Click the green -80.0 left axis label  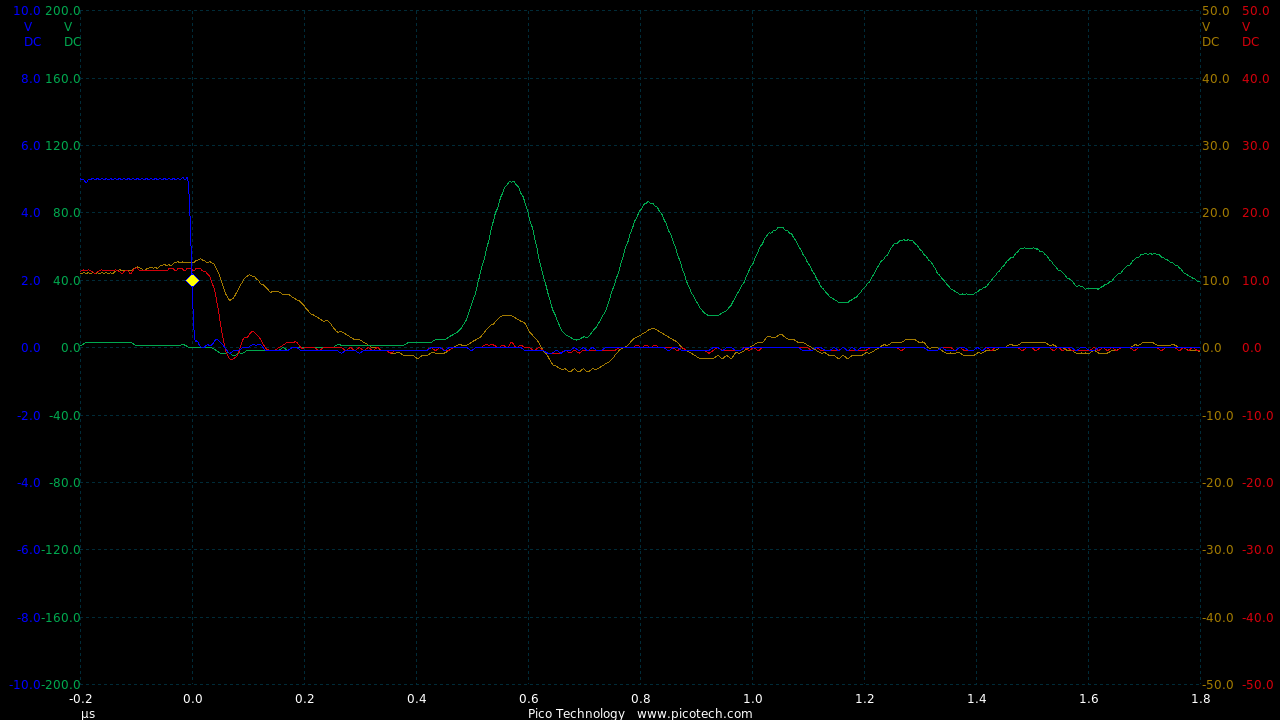click(x=62, y=483)
